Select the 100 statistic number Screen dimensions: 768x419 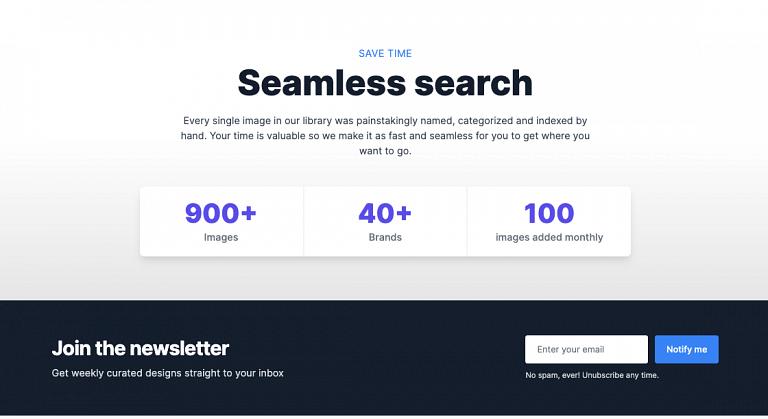point(549,213)
